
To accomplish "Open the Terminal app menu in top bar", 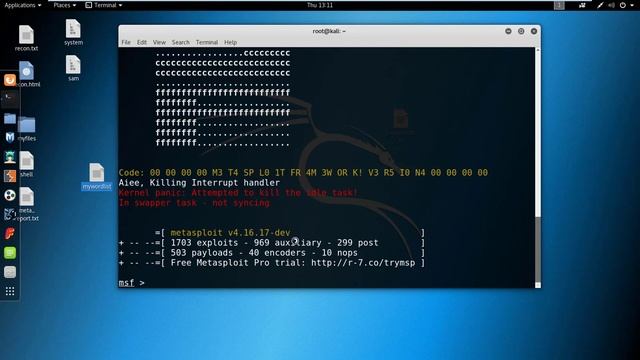I will (x=104, y=5).
